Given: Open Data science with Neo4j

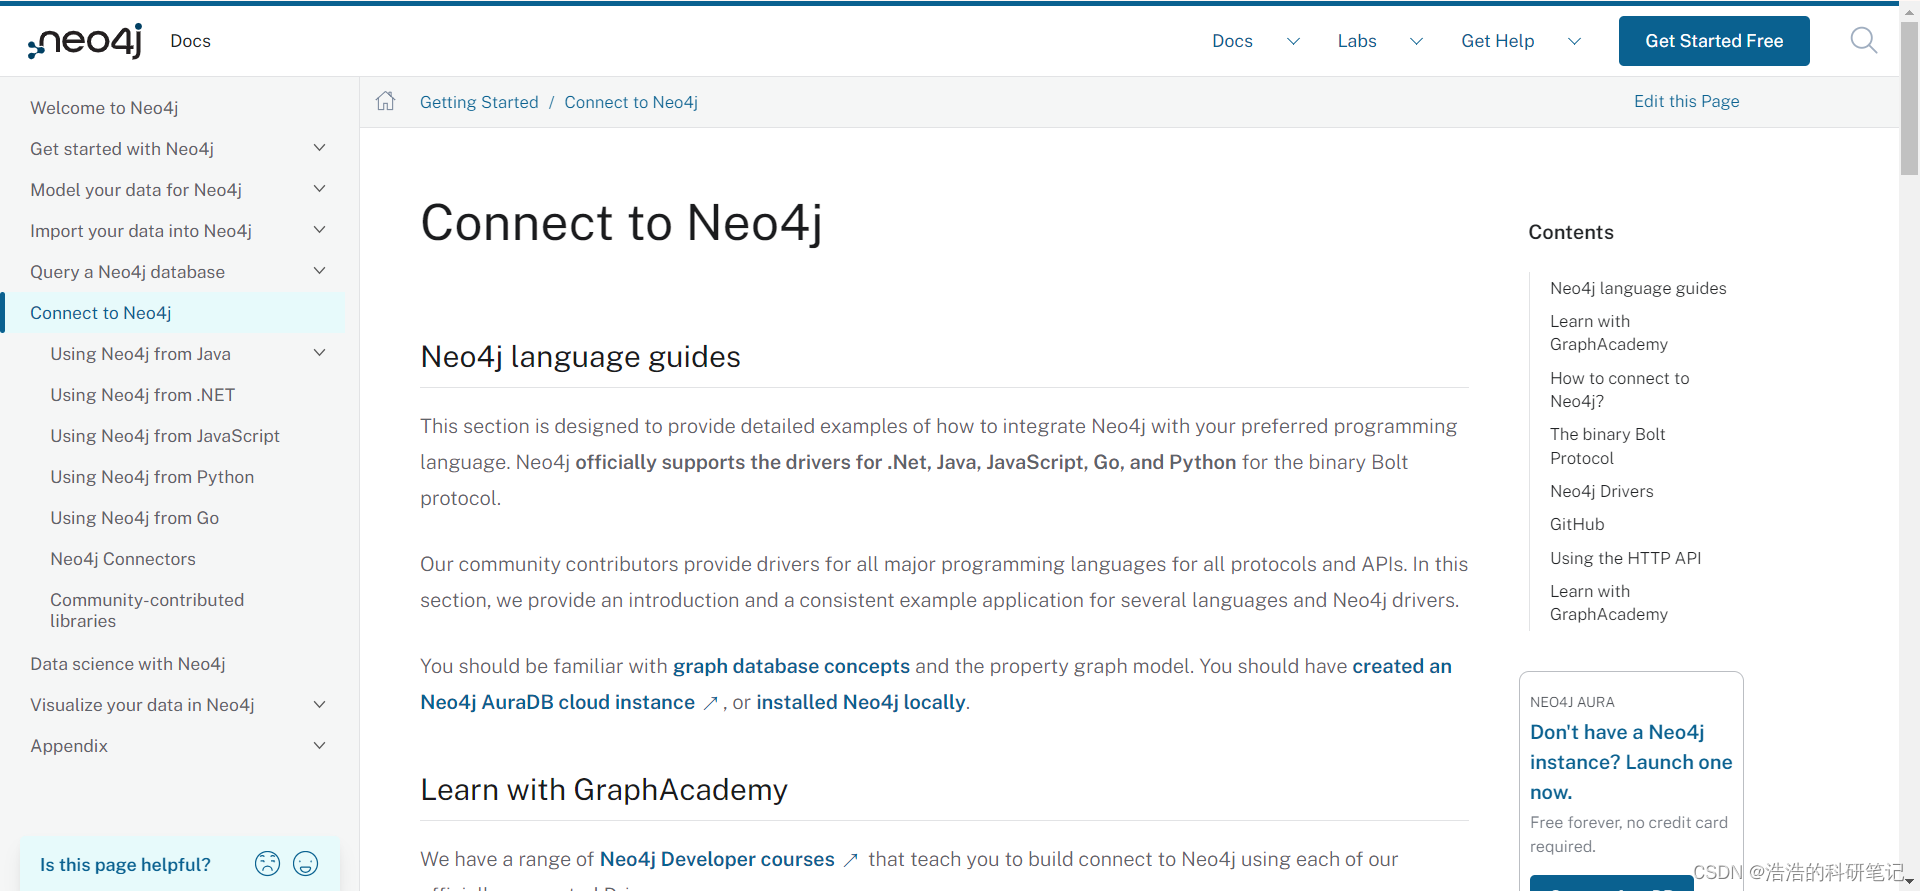Looking at the screenshot, I should coord(128,664).
